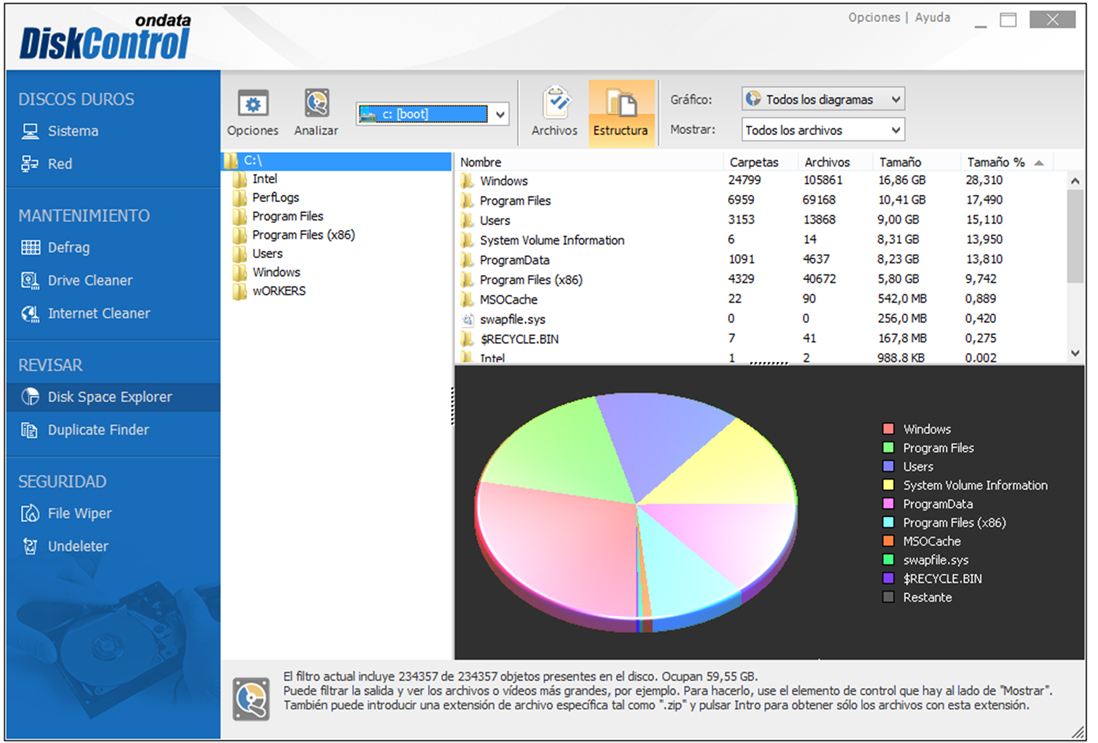Image resolution: width=1098 pixels, height=743 pixels.
Task: Click System Volume Information yellow swatch
Action: [889, 485]
